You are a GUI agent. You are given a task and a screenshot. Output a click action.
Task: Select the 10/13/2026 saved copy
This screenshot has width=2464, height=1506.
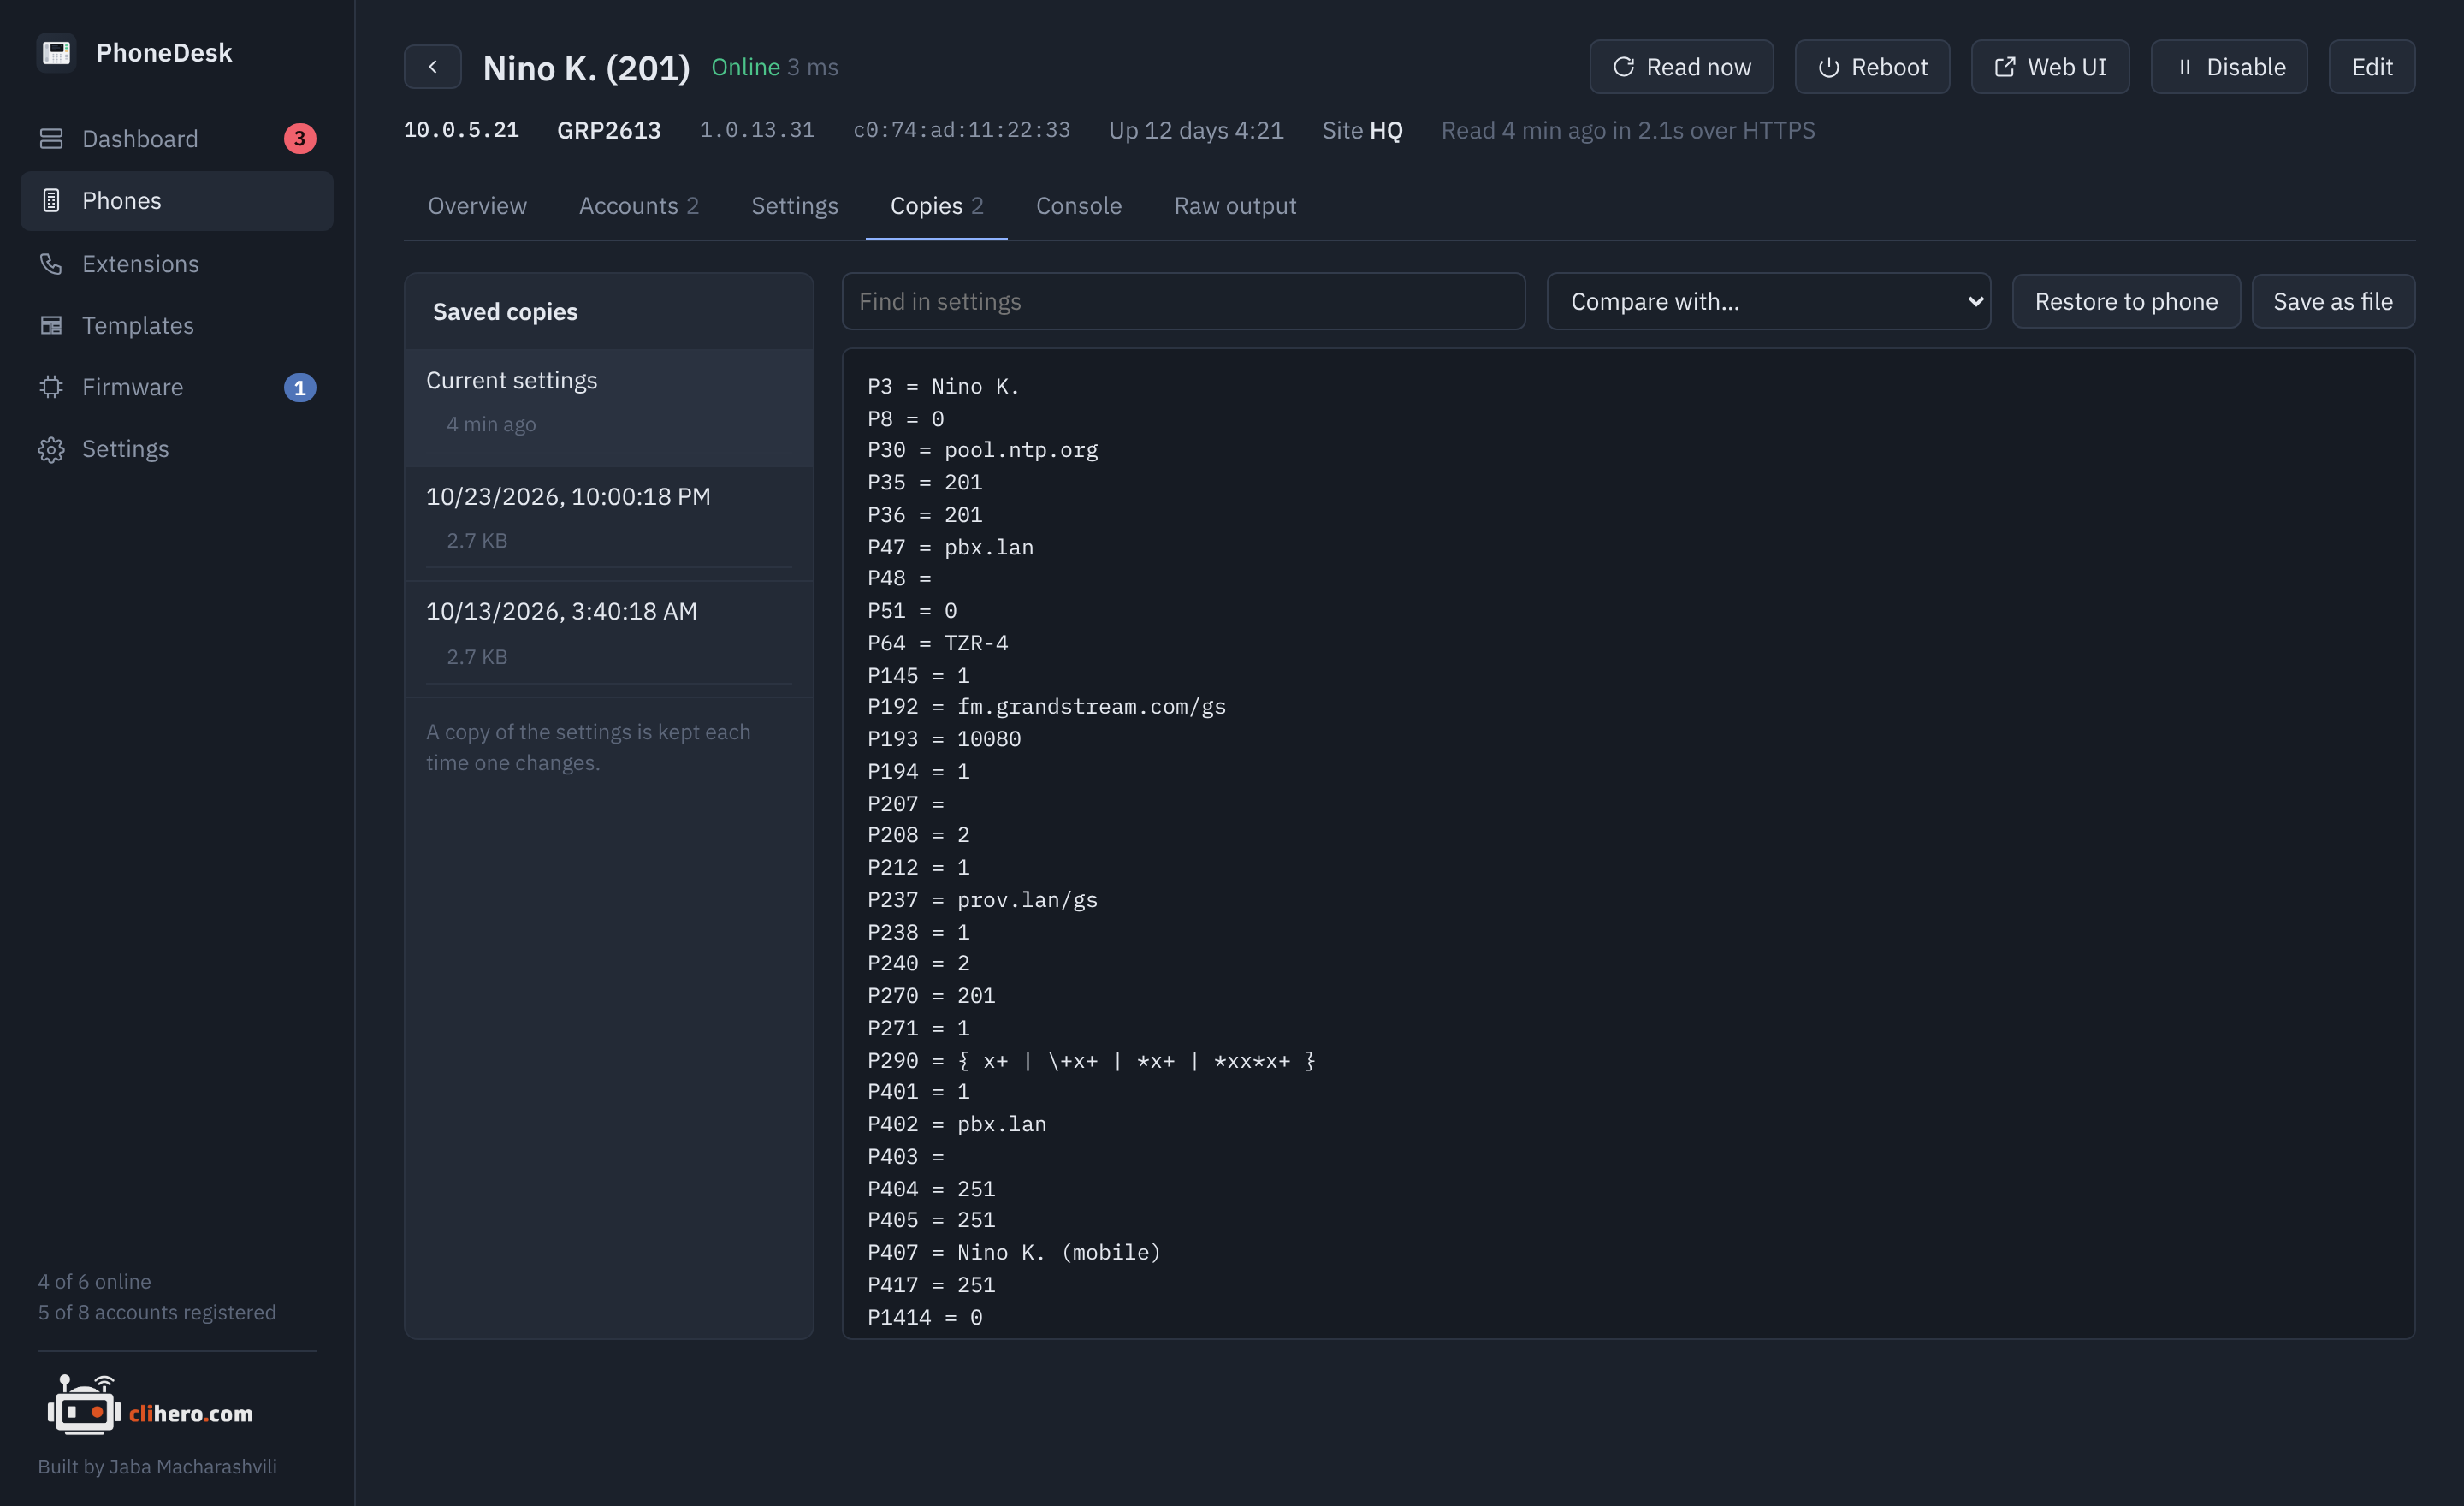pyautogui.click(x=608, y=639)
